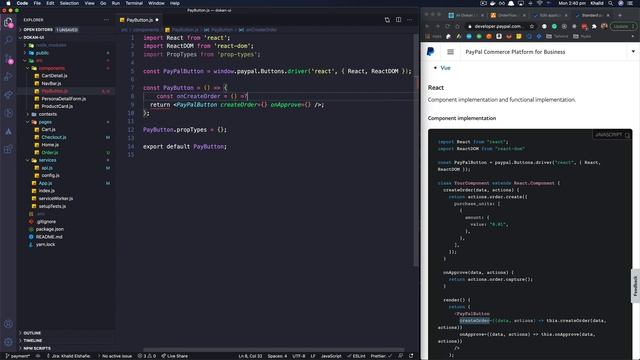The image size is (640, 360).
Task: Open the Explorer view in the activity bar
Action: 8,22
